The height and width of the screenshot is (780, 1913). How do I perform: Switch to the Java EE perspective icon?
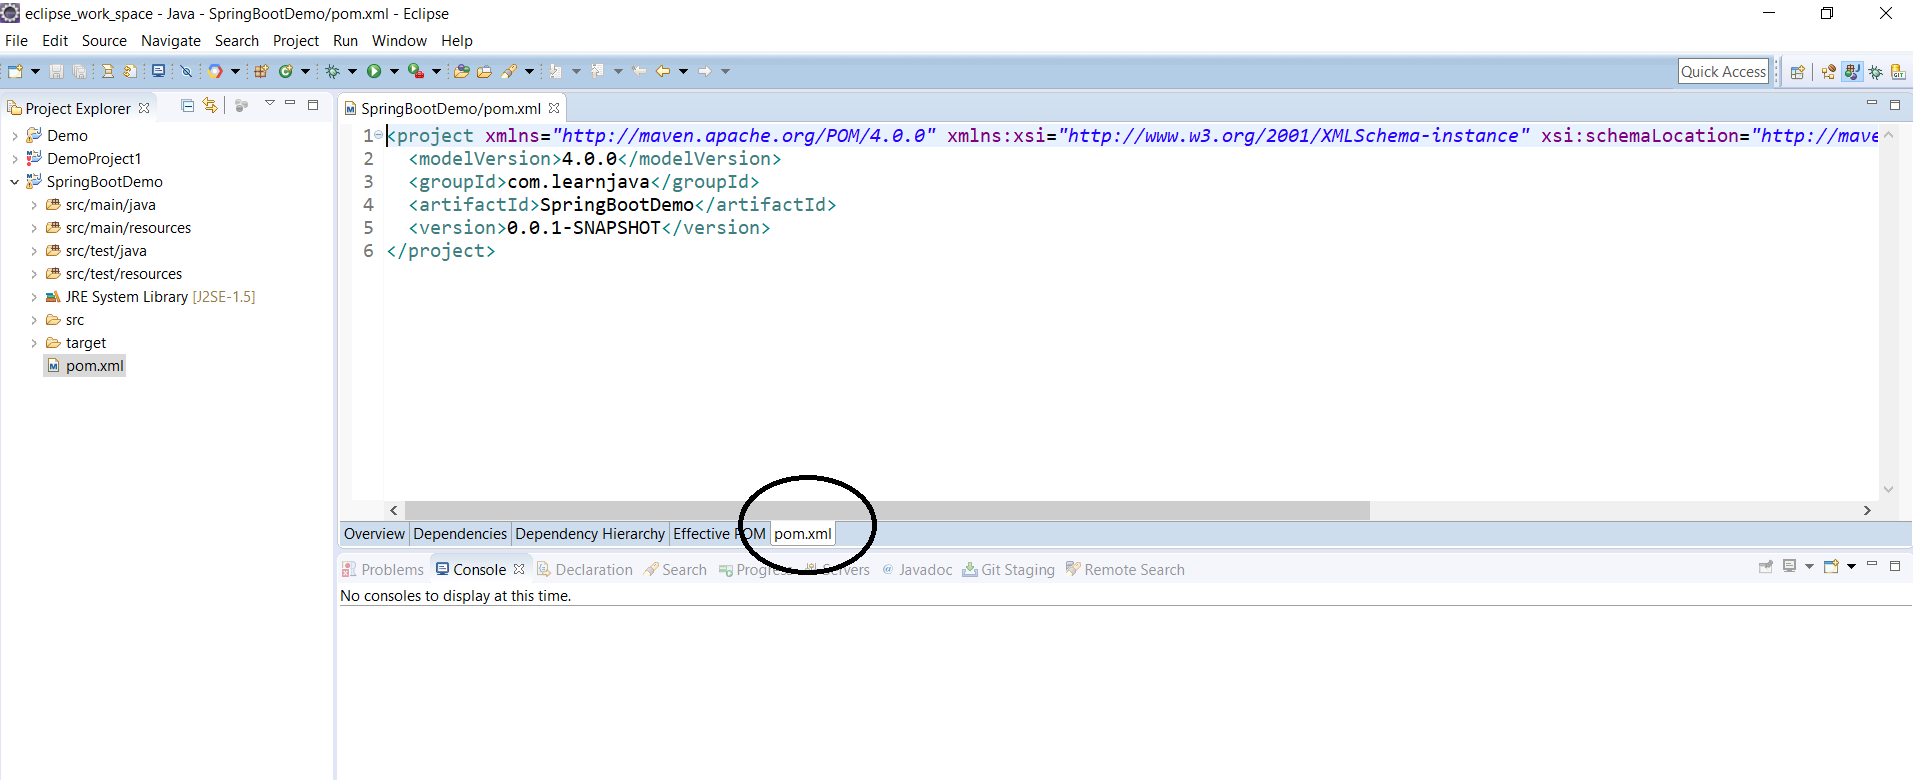coord(1828,72)
